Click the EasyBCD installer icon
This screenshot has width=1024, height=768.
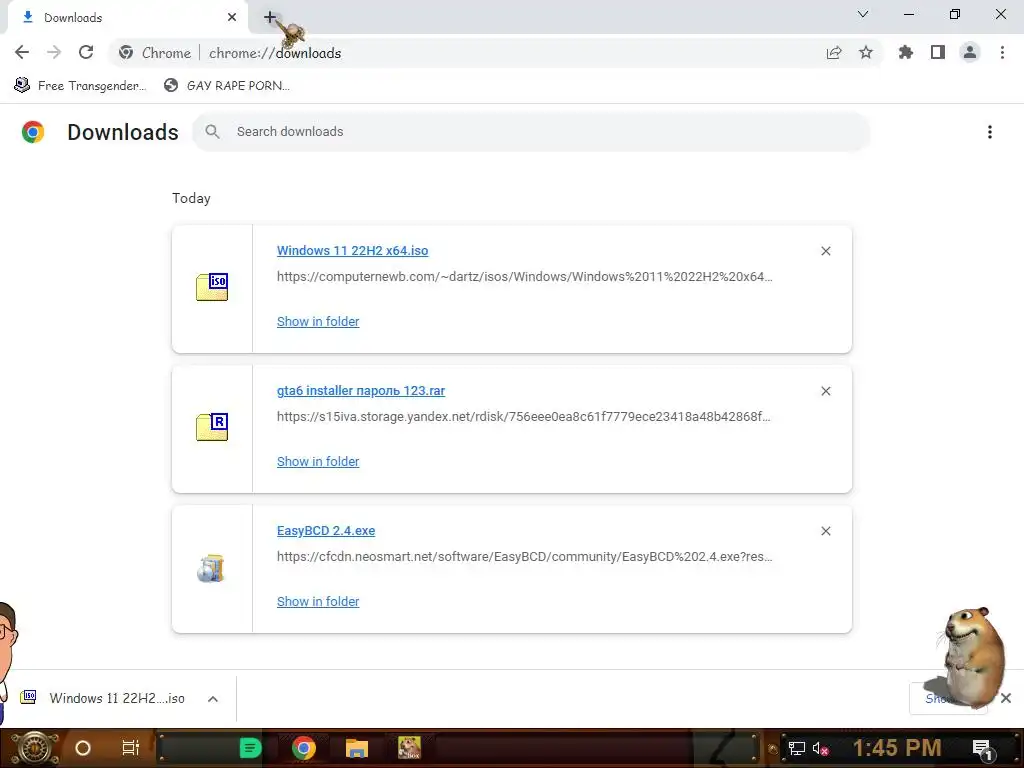tap(211, 568)
